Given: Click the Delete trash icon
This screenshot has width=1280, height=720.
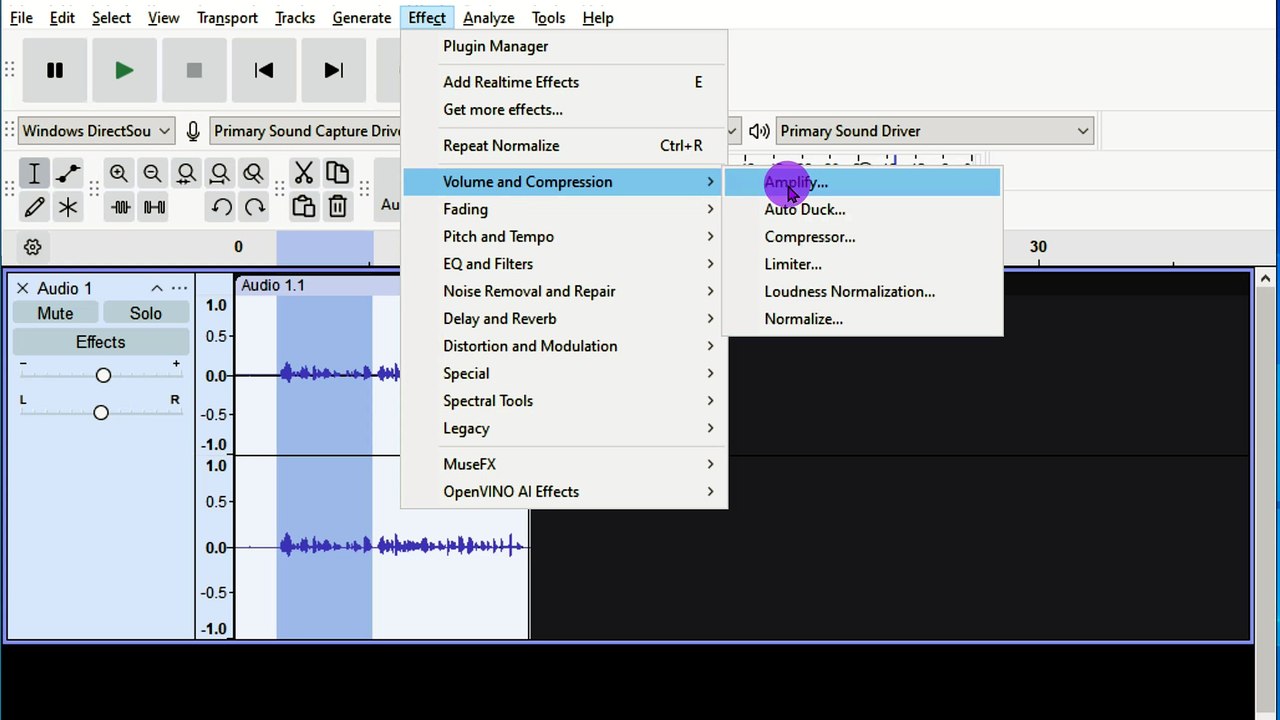Looking at the screenshot, I should pyautogui.click(x=338, y=207).
